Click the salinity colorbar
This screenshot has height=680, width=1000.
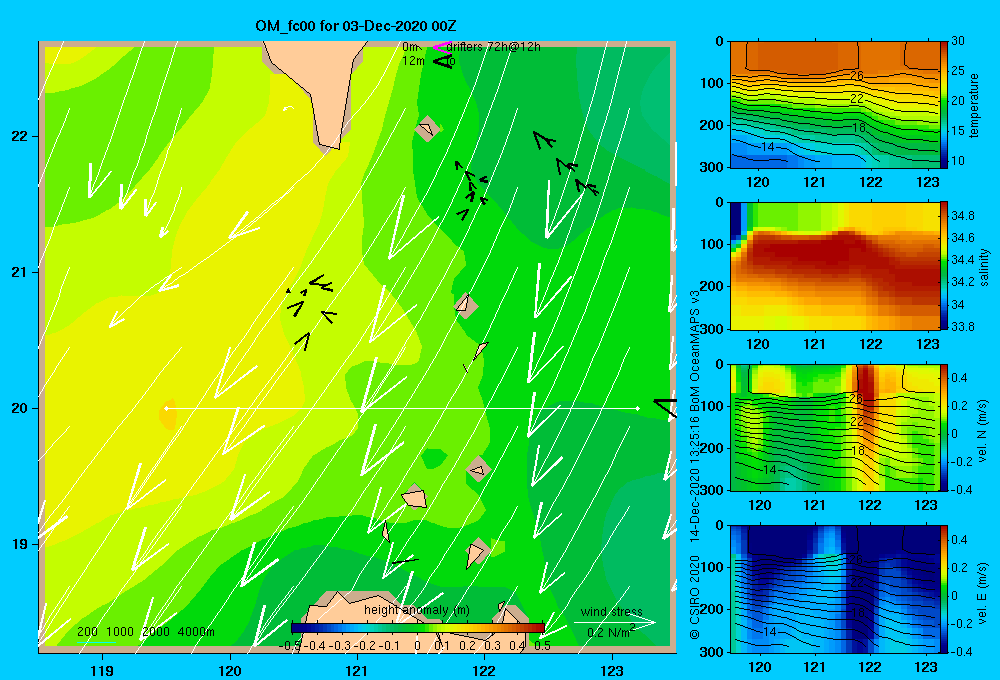pos(944,266)
